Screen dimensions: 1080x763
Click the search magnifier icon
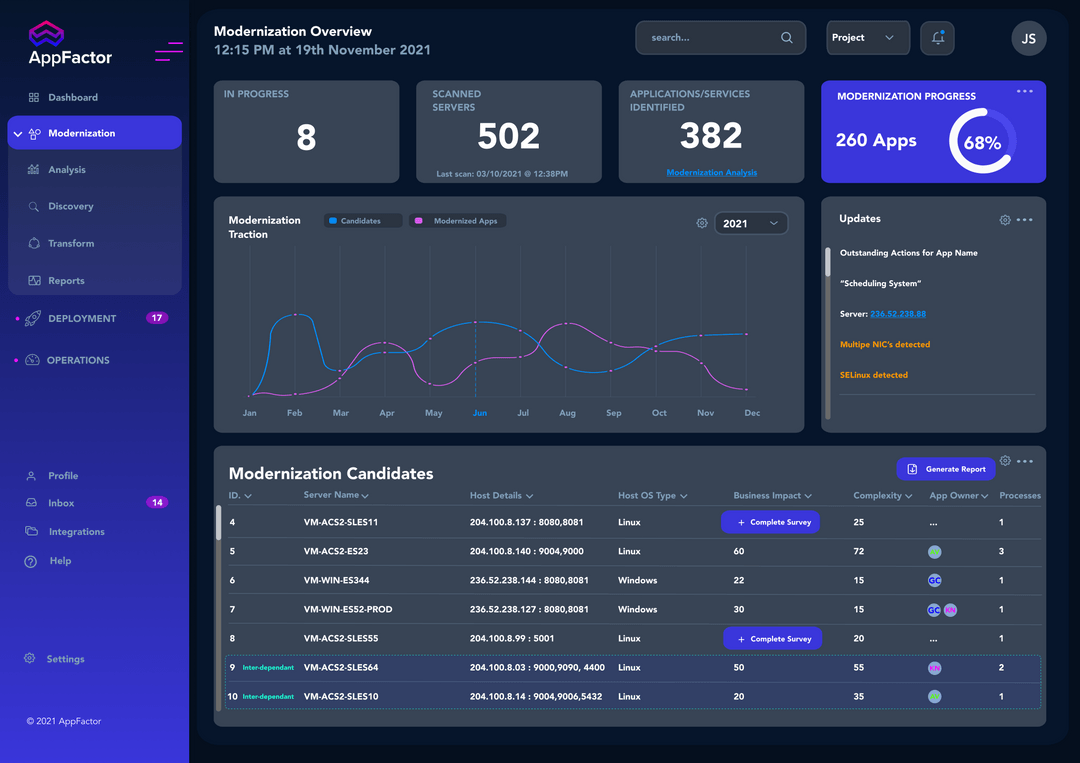point(787,38)
